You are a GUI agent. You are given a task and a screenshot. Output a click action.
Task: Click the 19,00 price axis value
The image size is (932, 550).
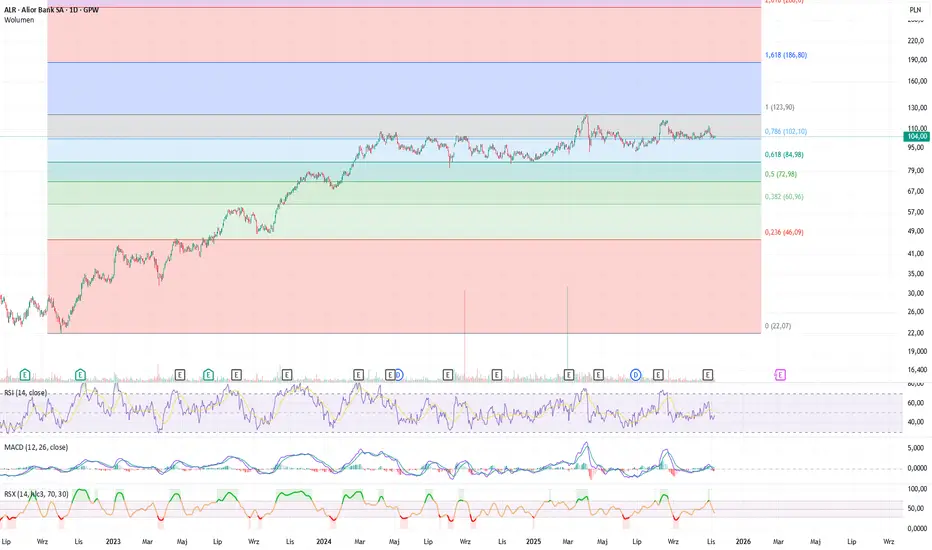tap(916, 351)
